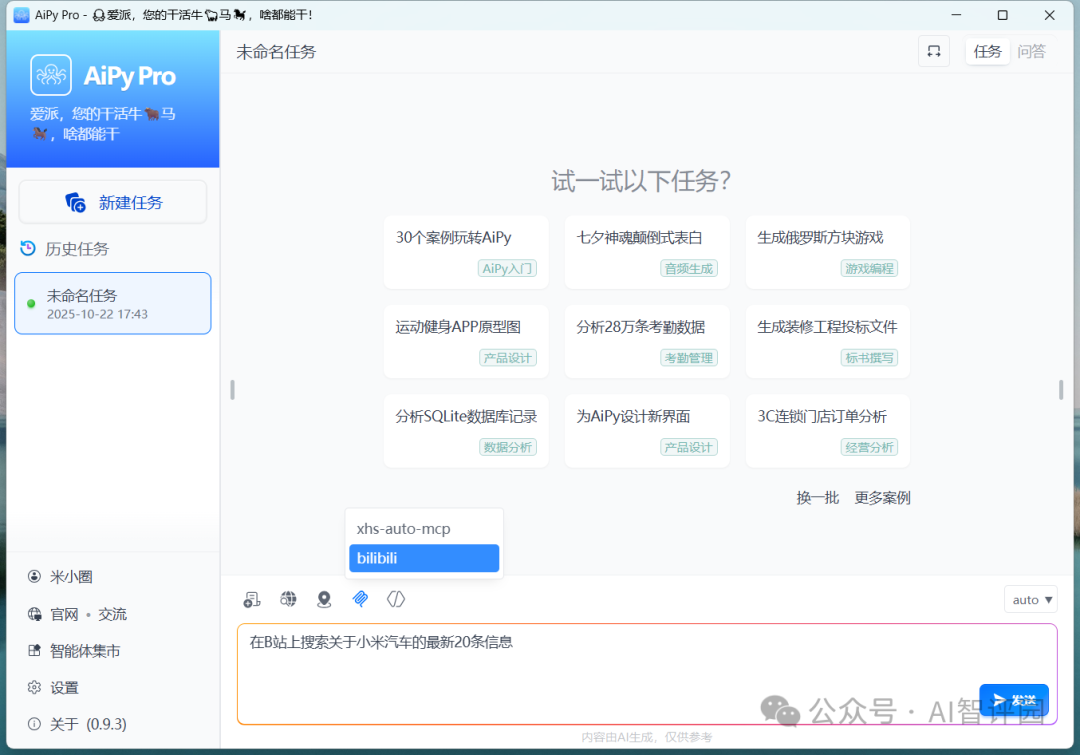
Task: Select xhs-auto-mcp from the popup list
Action: click(x=424, y=528)
